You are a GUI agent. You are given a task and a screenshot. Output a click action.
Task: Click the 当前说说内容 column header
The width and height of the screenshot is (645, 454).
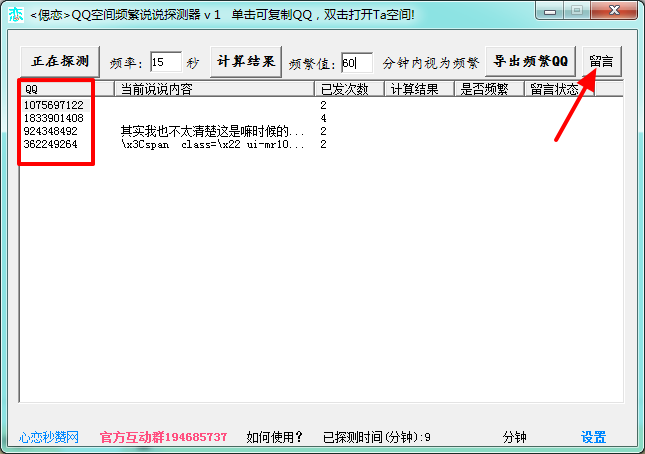point(215,89)
